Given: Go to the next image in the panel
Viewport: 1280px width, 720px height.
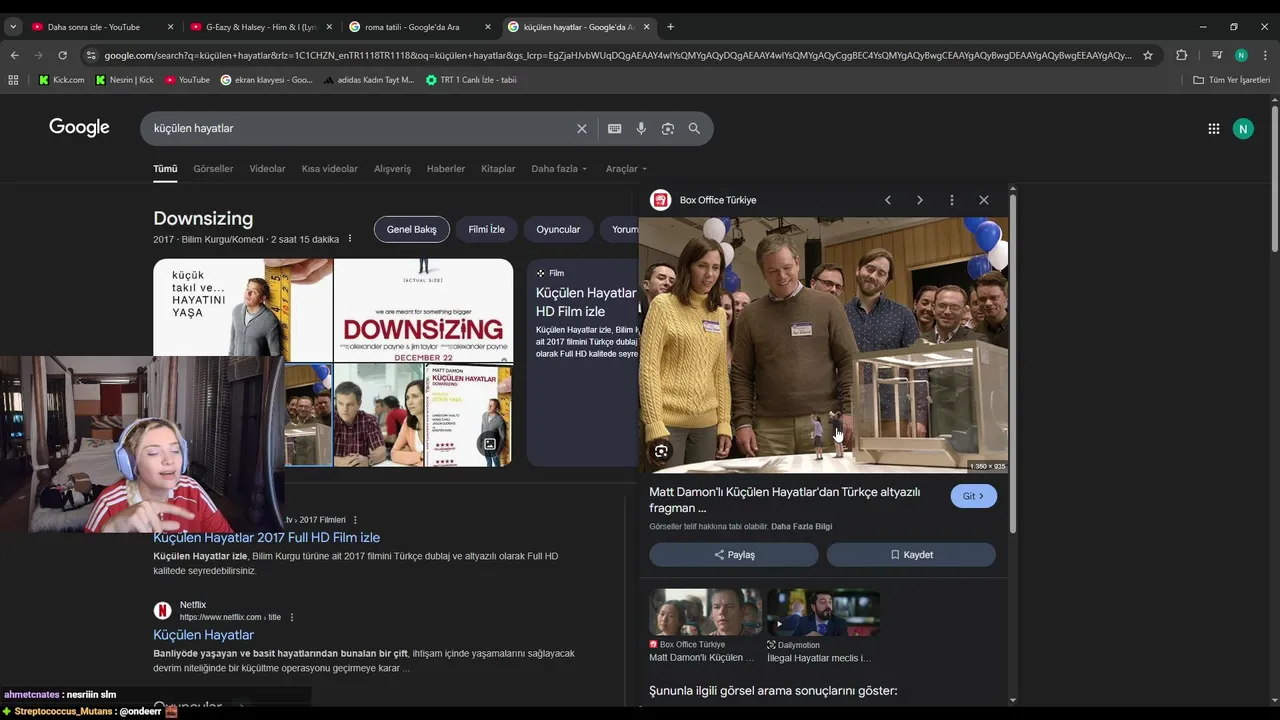Looking at the screenshot, I should [920, 200].
